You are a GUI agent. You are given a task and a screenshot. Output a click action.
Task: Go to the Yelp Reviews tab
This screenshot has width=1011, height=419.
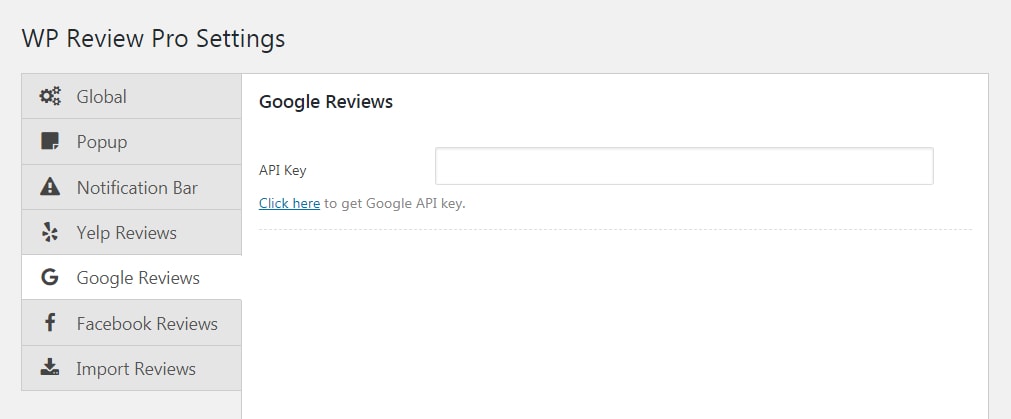pos(132,232)
